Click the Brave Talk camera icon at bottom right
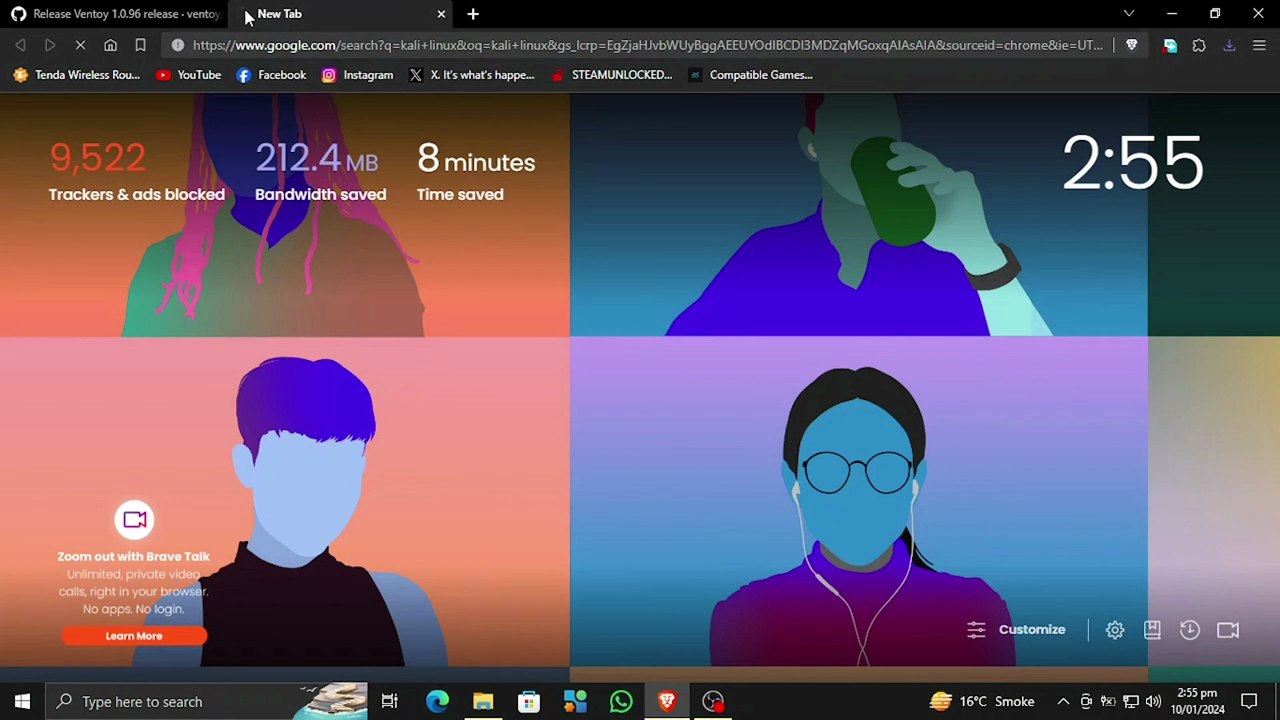Screen dimensions: 1280x720 [x=1228, y=630]
